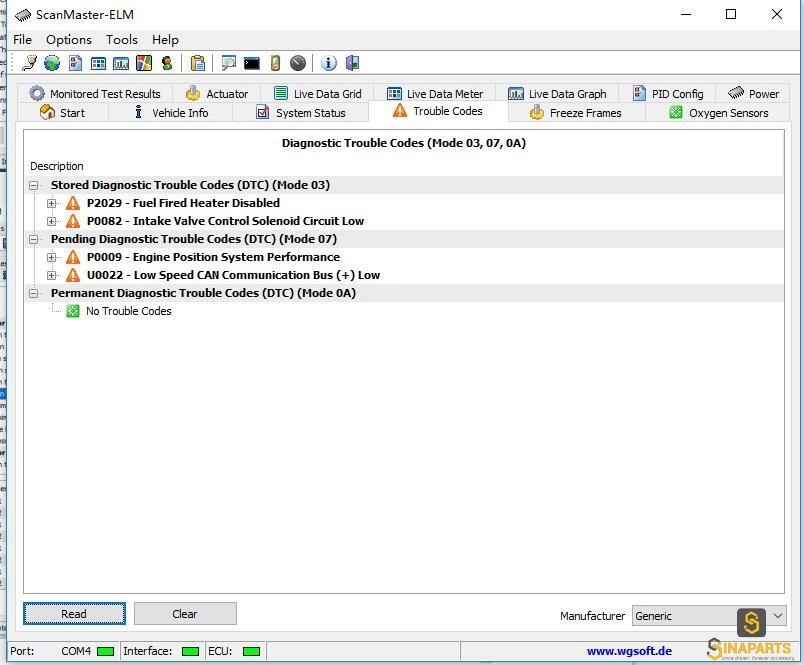Open the bar chart toolbar icon
The image size is (804, 665).
[121, 63]
